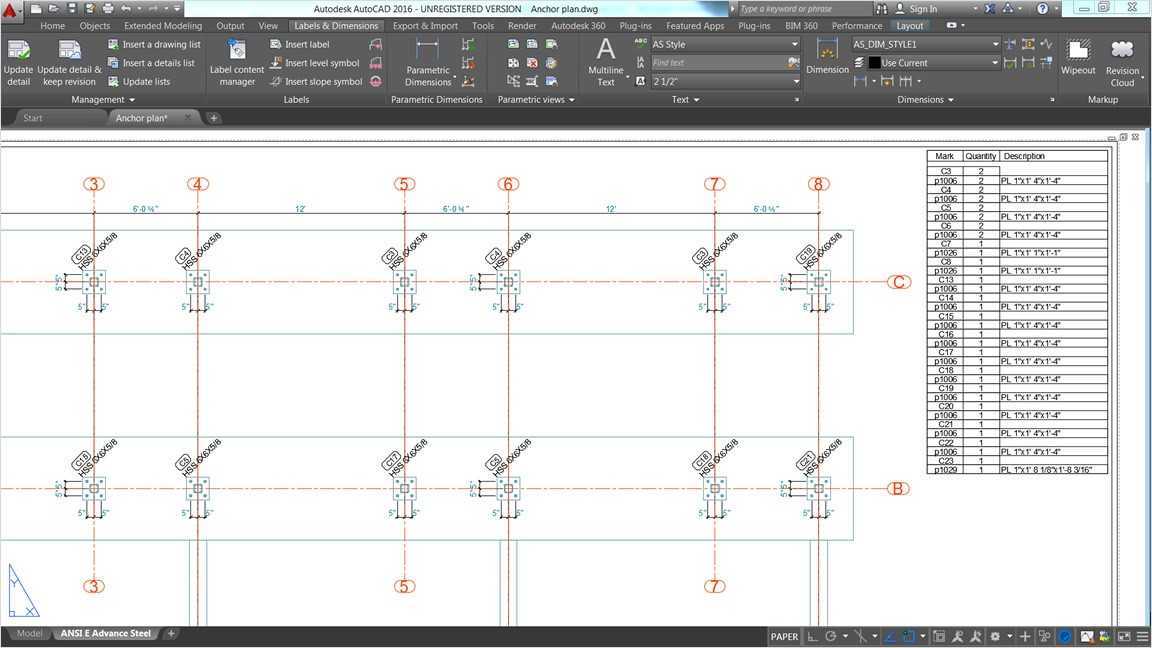1152x648 pixels.
Task: Insert a slope symbol
Action: point(316,82)
